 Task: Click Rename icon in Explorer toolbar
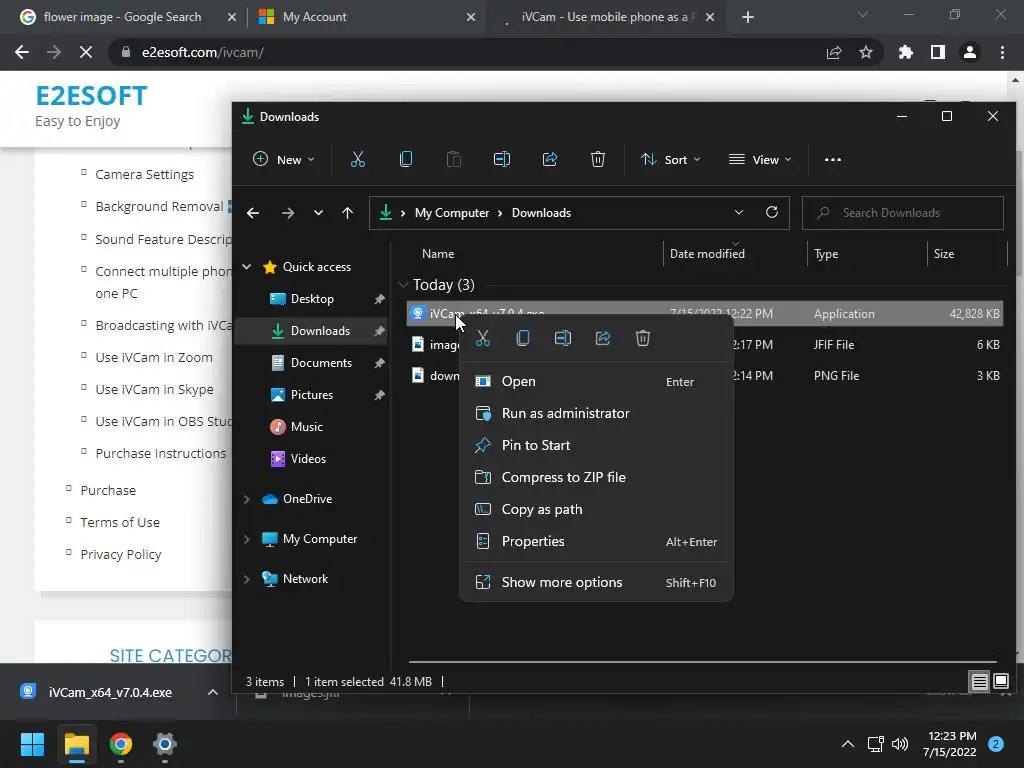(502, 159)
